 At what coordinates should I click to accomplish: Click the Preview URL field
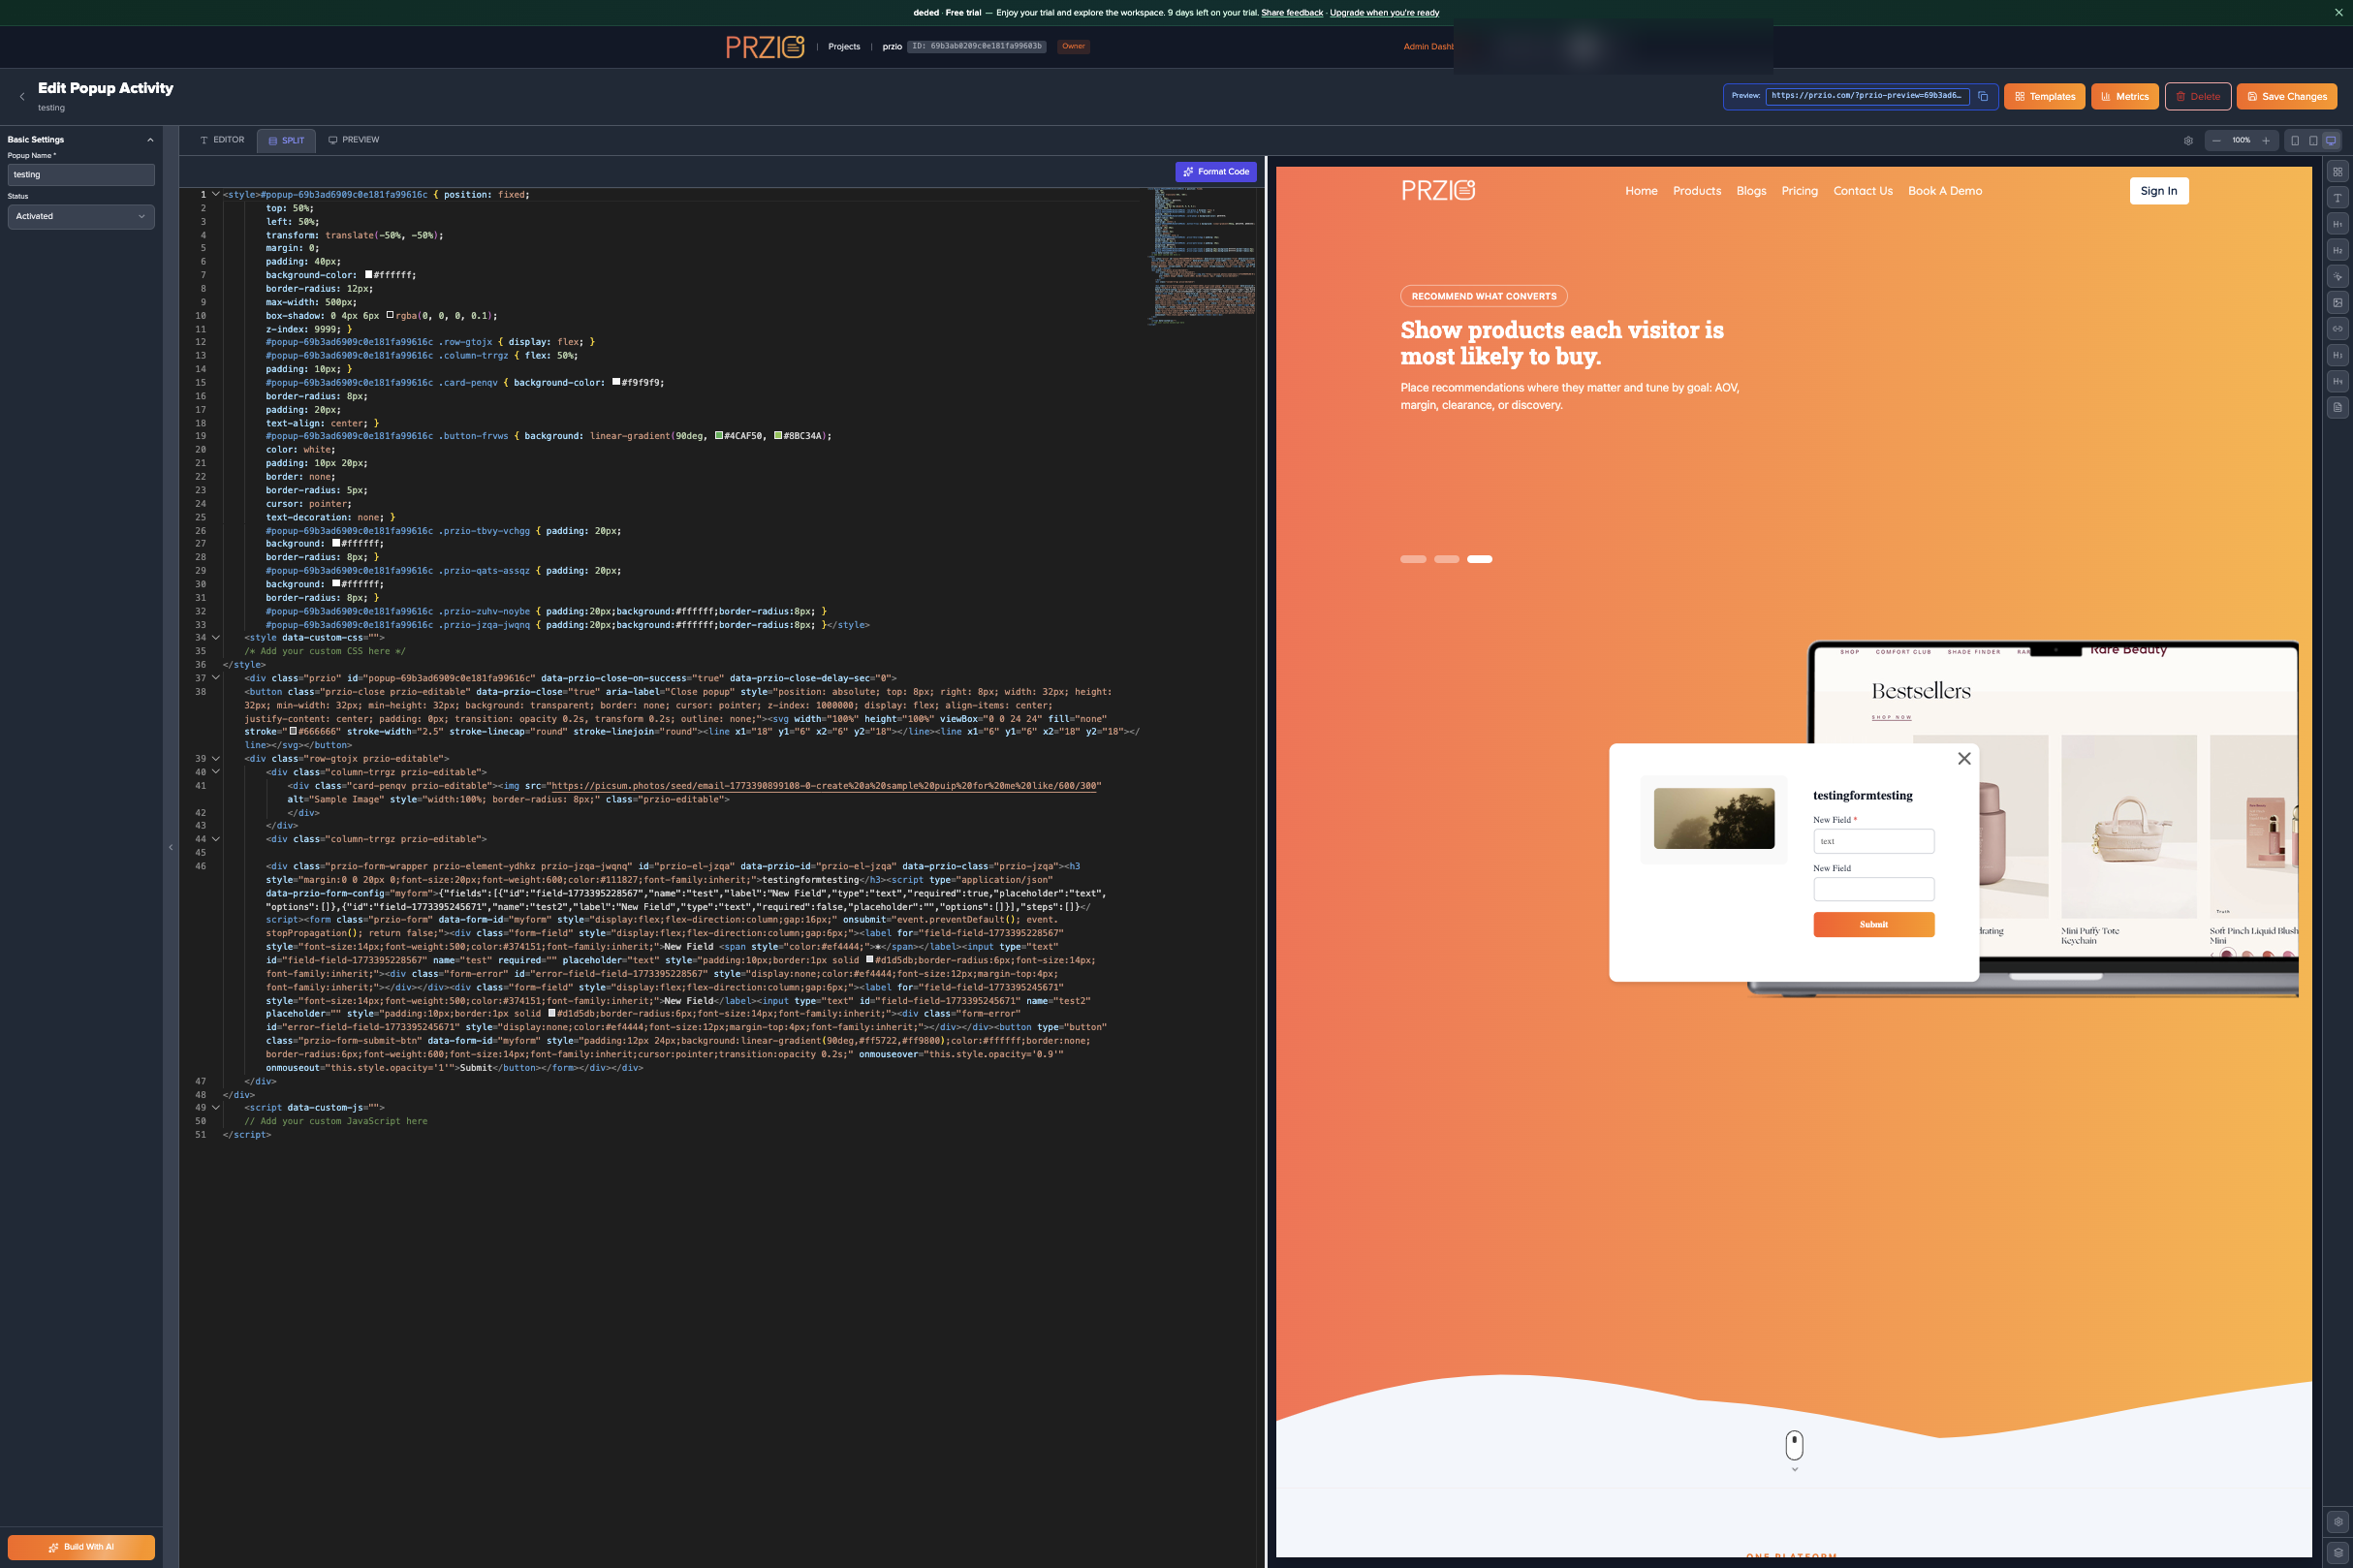pos(1867,96)
